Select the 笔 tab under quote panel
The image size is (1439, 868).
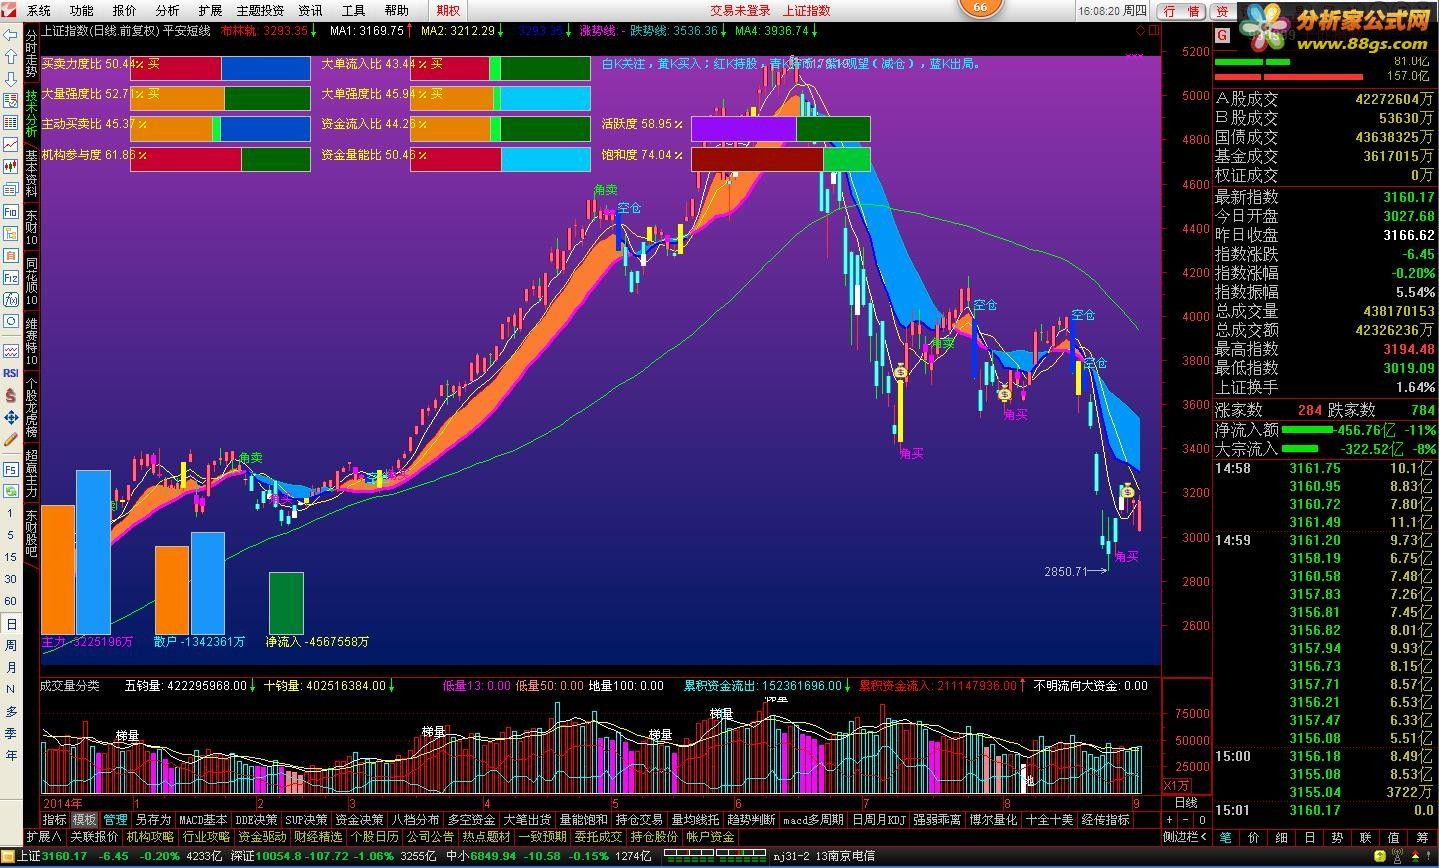pos(1226,837)
